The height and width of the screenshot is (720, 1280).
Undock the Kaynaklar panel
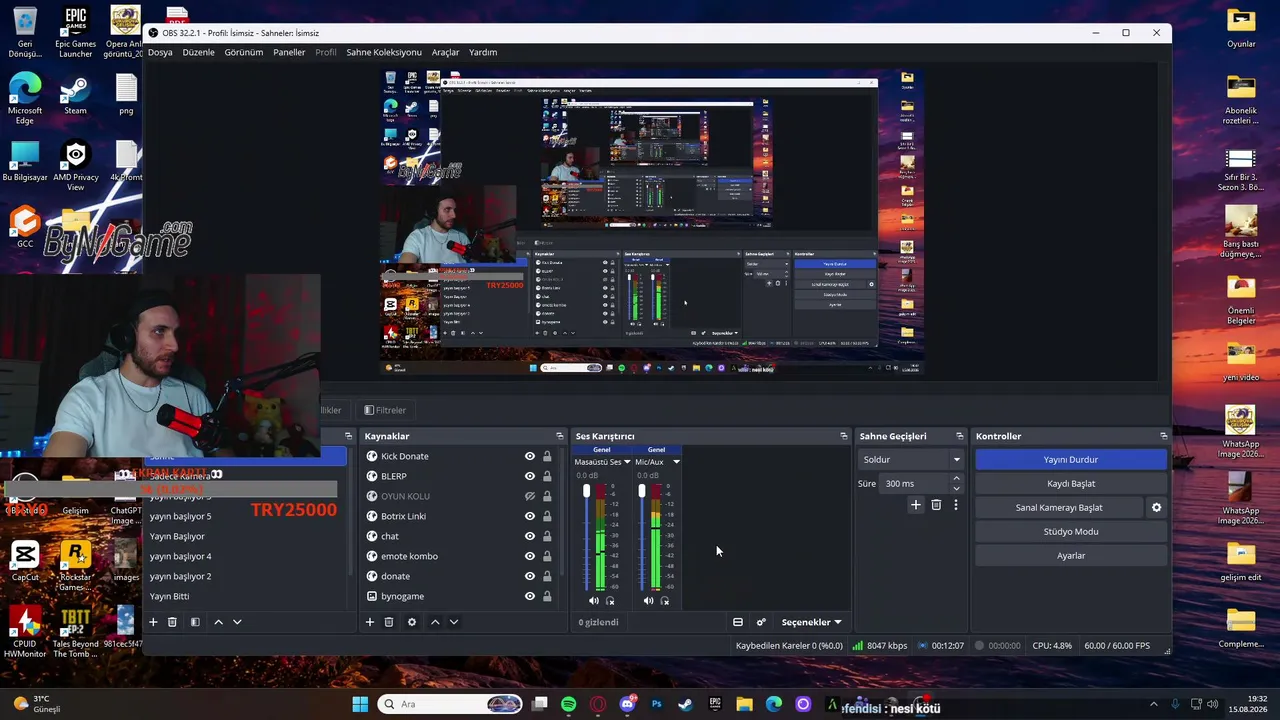point(560,436)
